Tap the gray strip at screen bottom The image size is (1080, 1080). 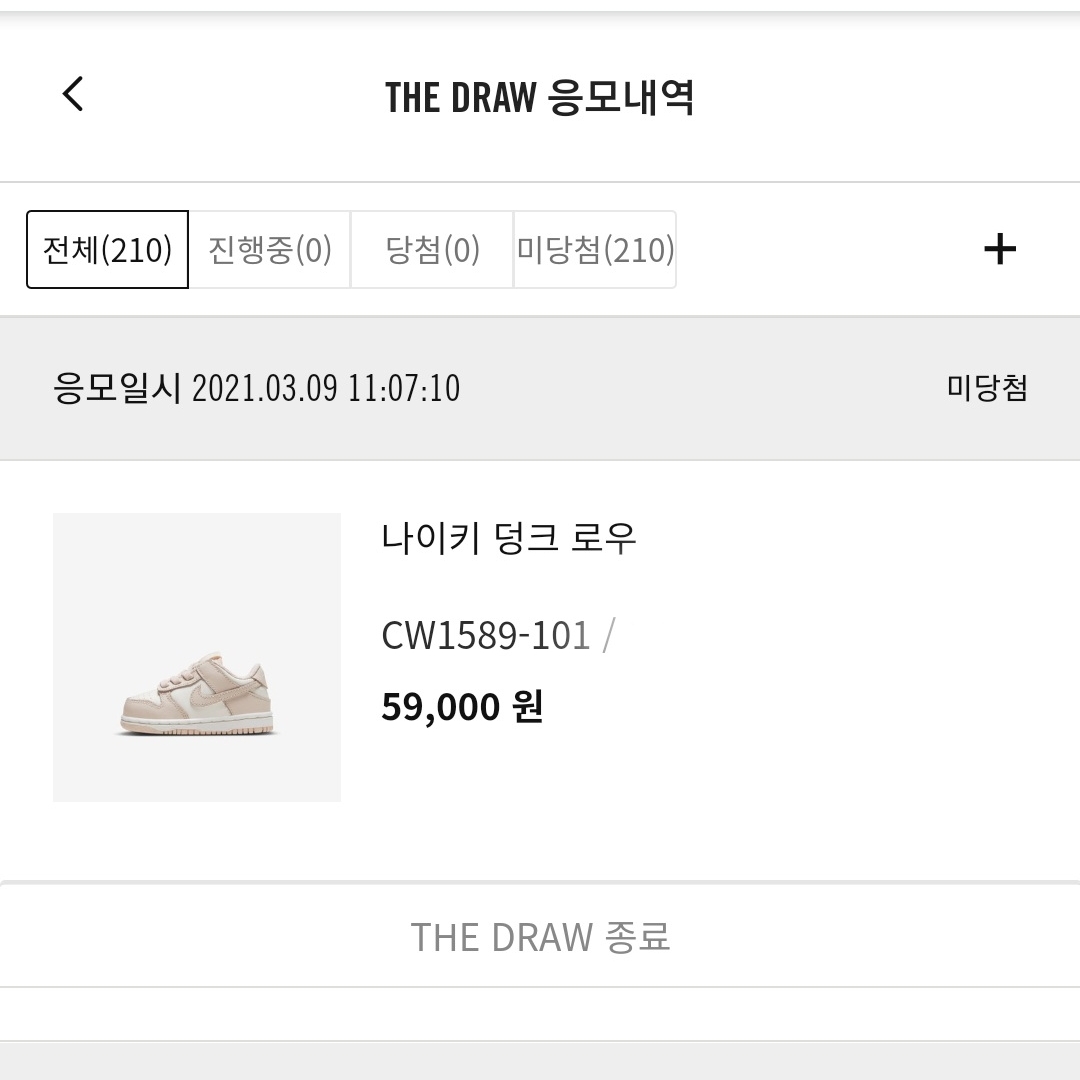pyautogui.click(x=540, y=1062)
